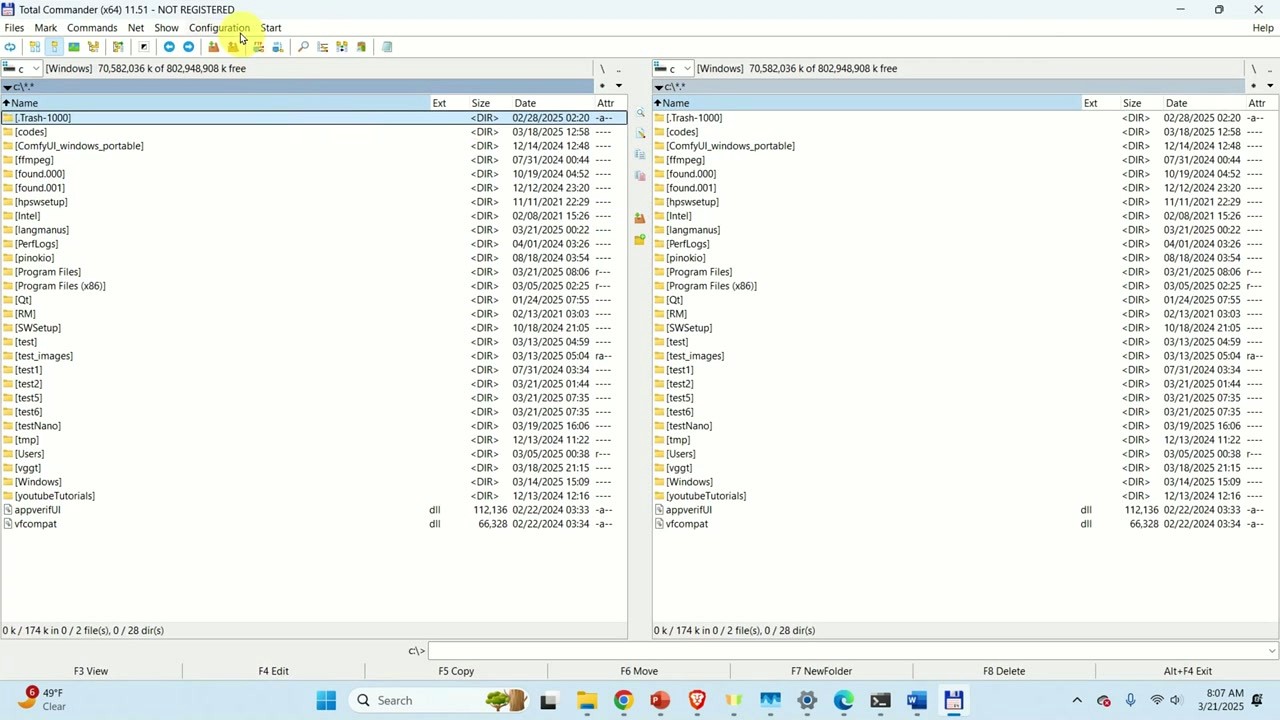The width and height of the screenshot is (1280, 720).
Task: Open the Search files magnifier in top toolbar
Action: point(303,47)
